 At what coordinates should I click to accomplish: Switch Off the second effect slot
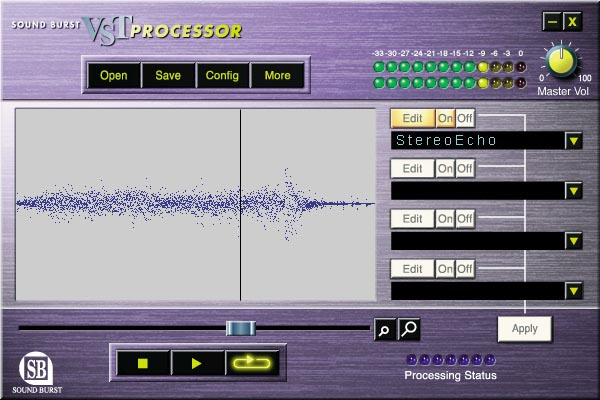coord(465,168)
